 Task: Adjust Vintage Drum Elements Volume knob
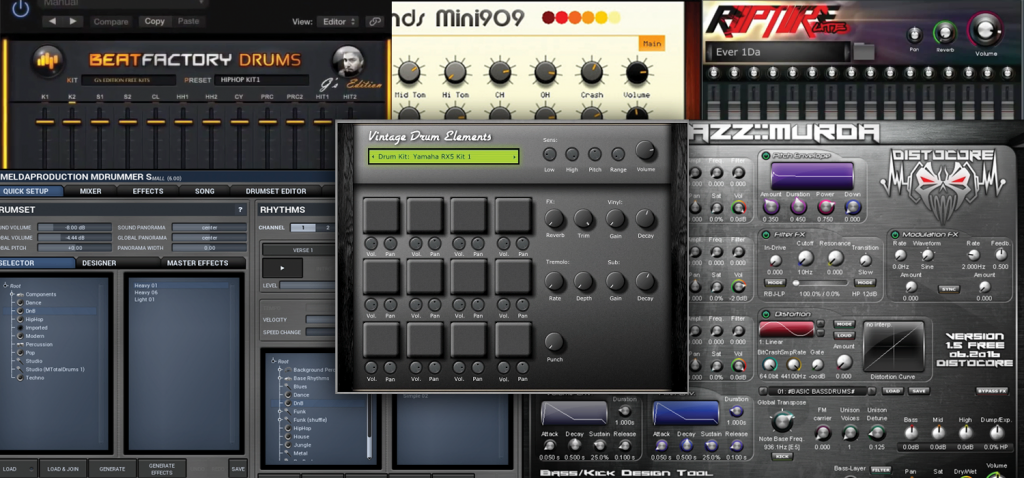click(646, 151)
